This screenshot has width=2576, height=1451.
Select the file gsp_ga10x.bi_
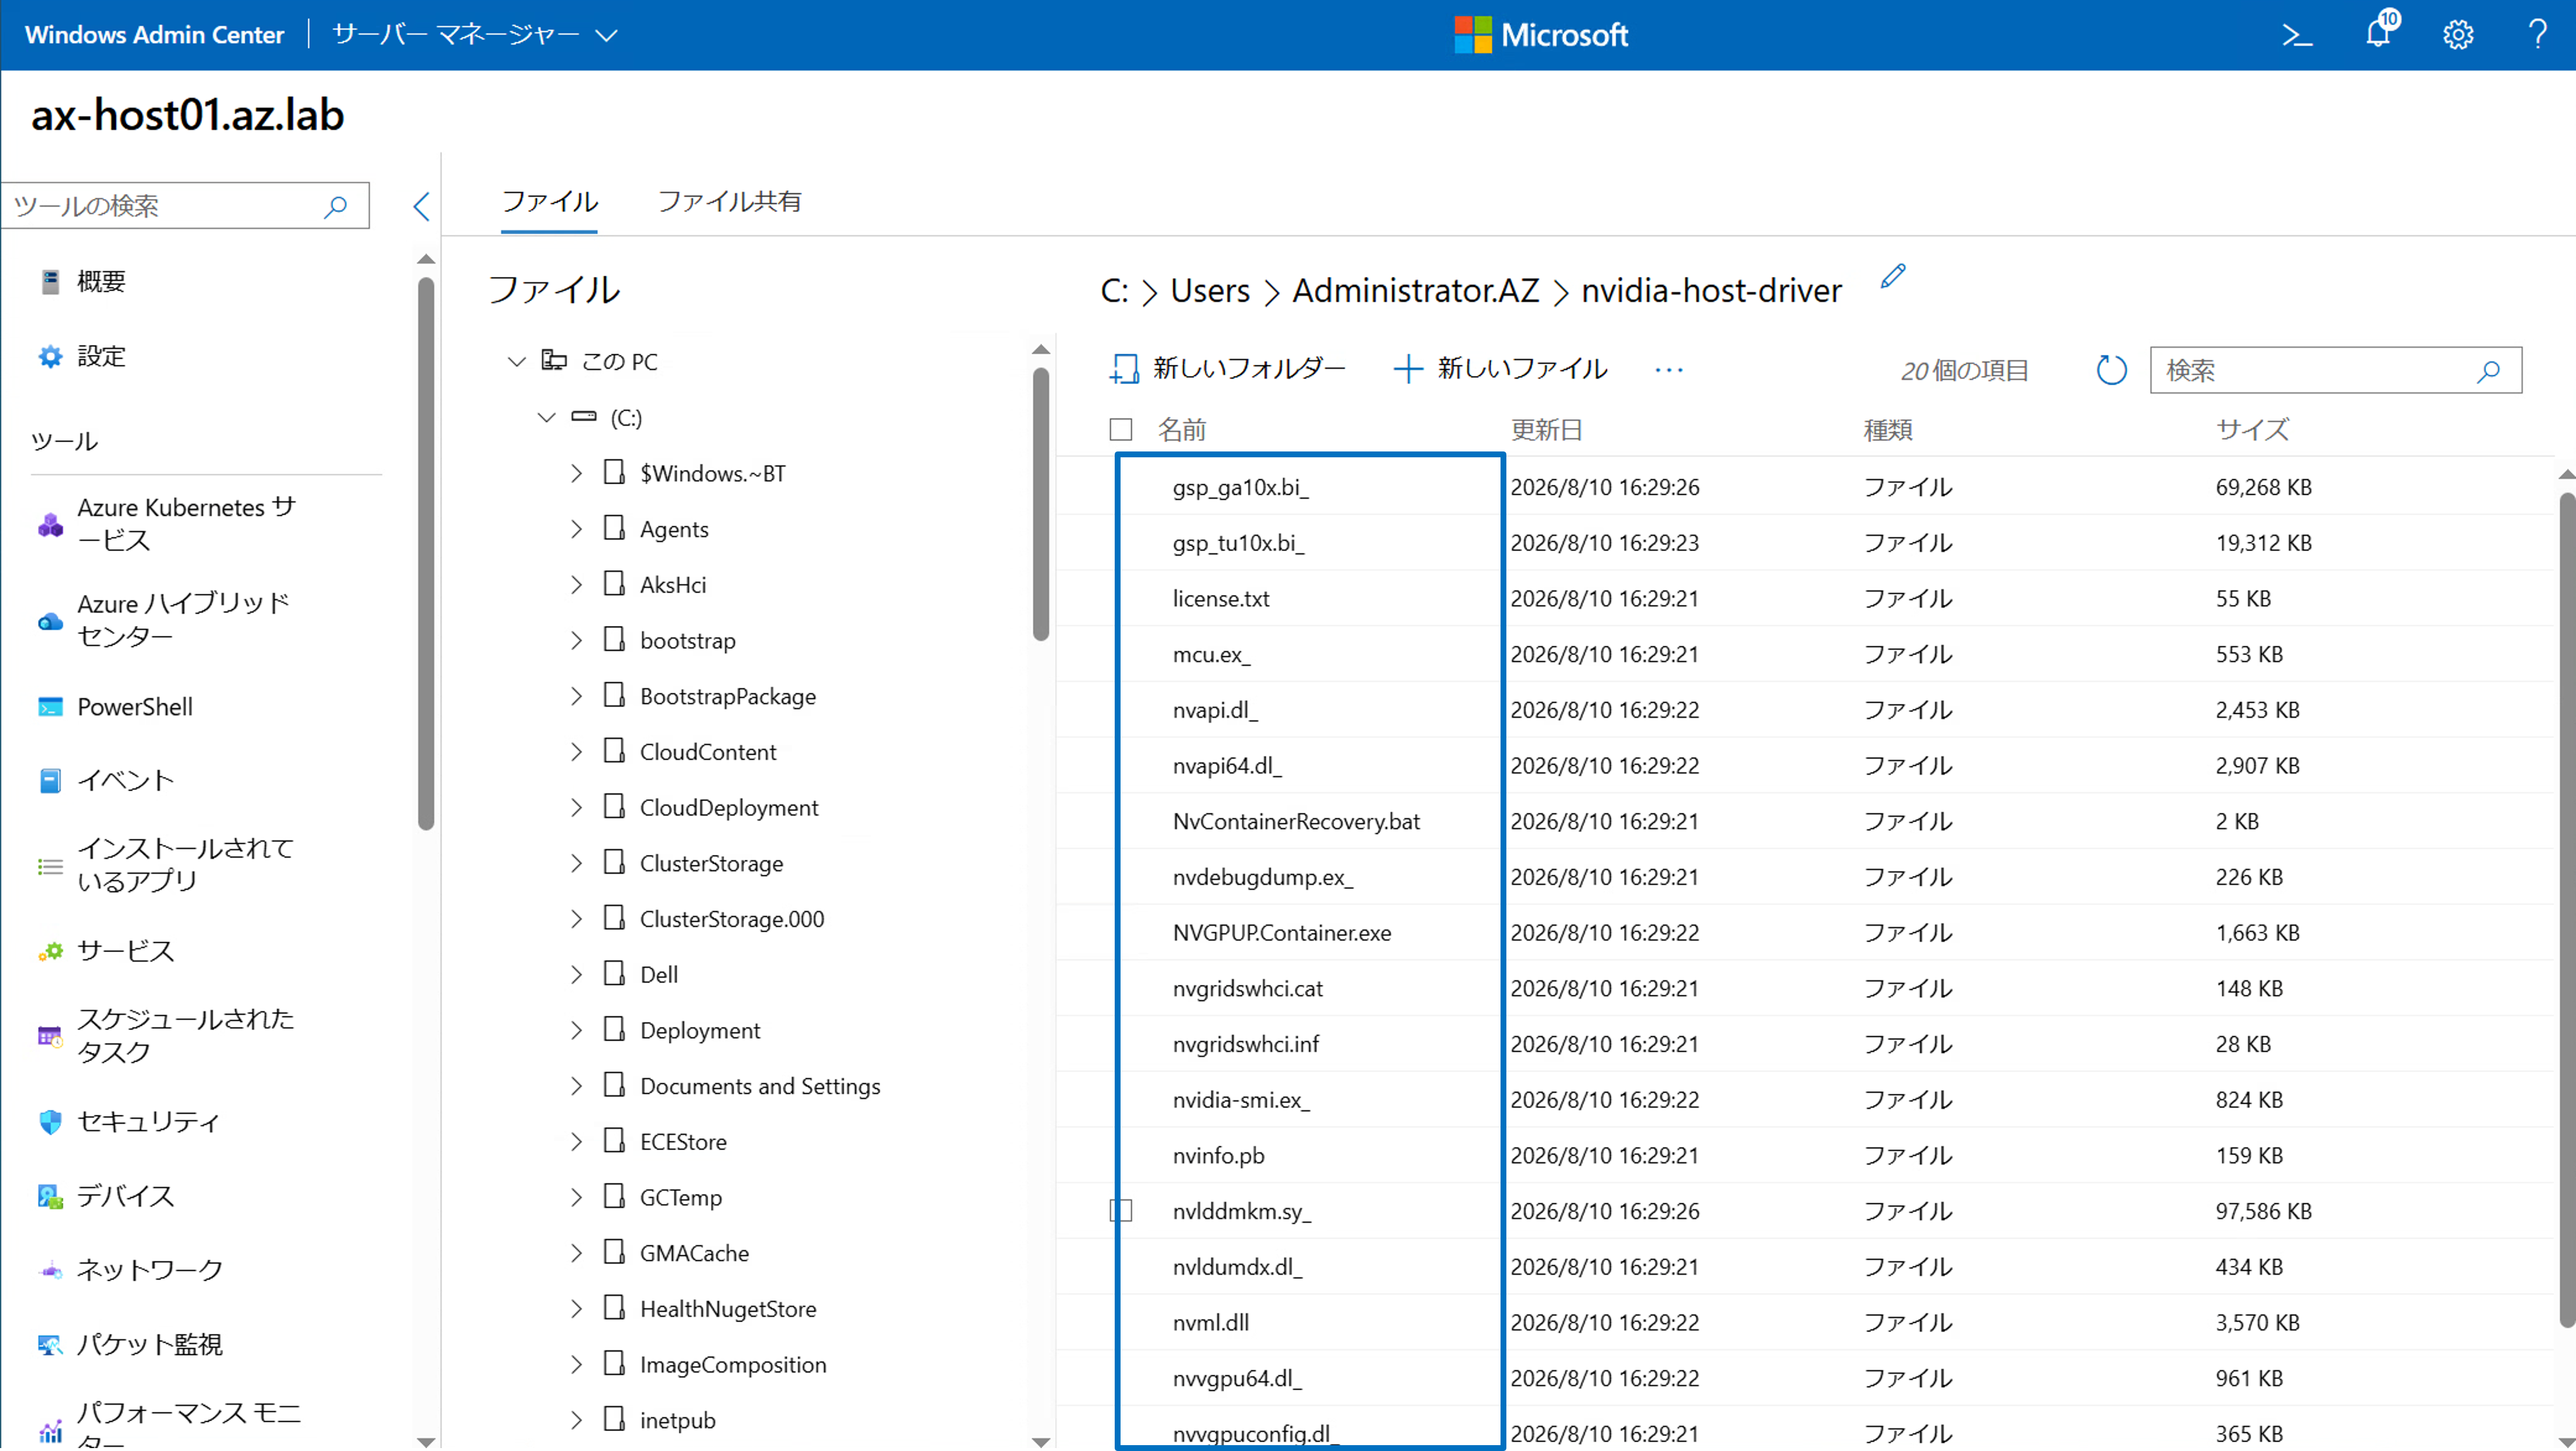point(1240,488)
